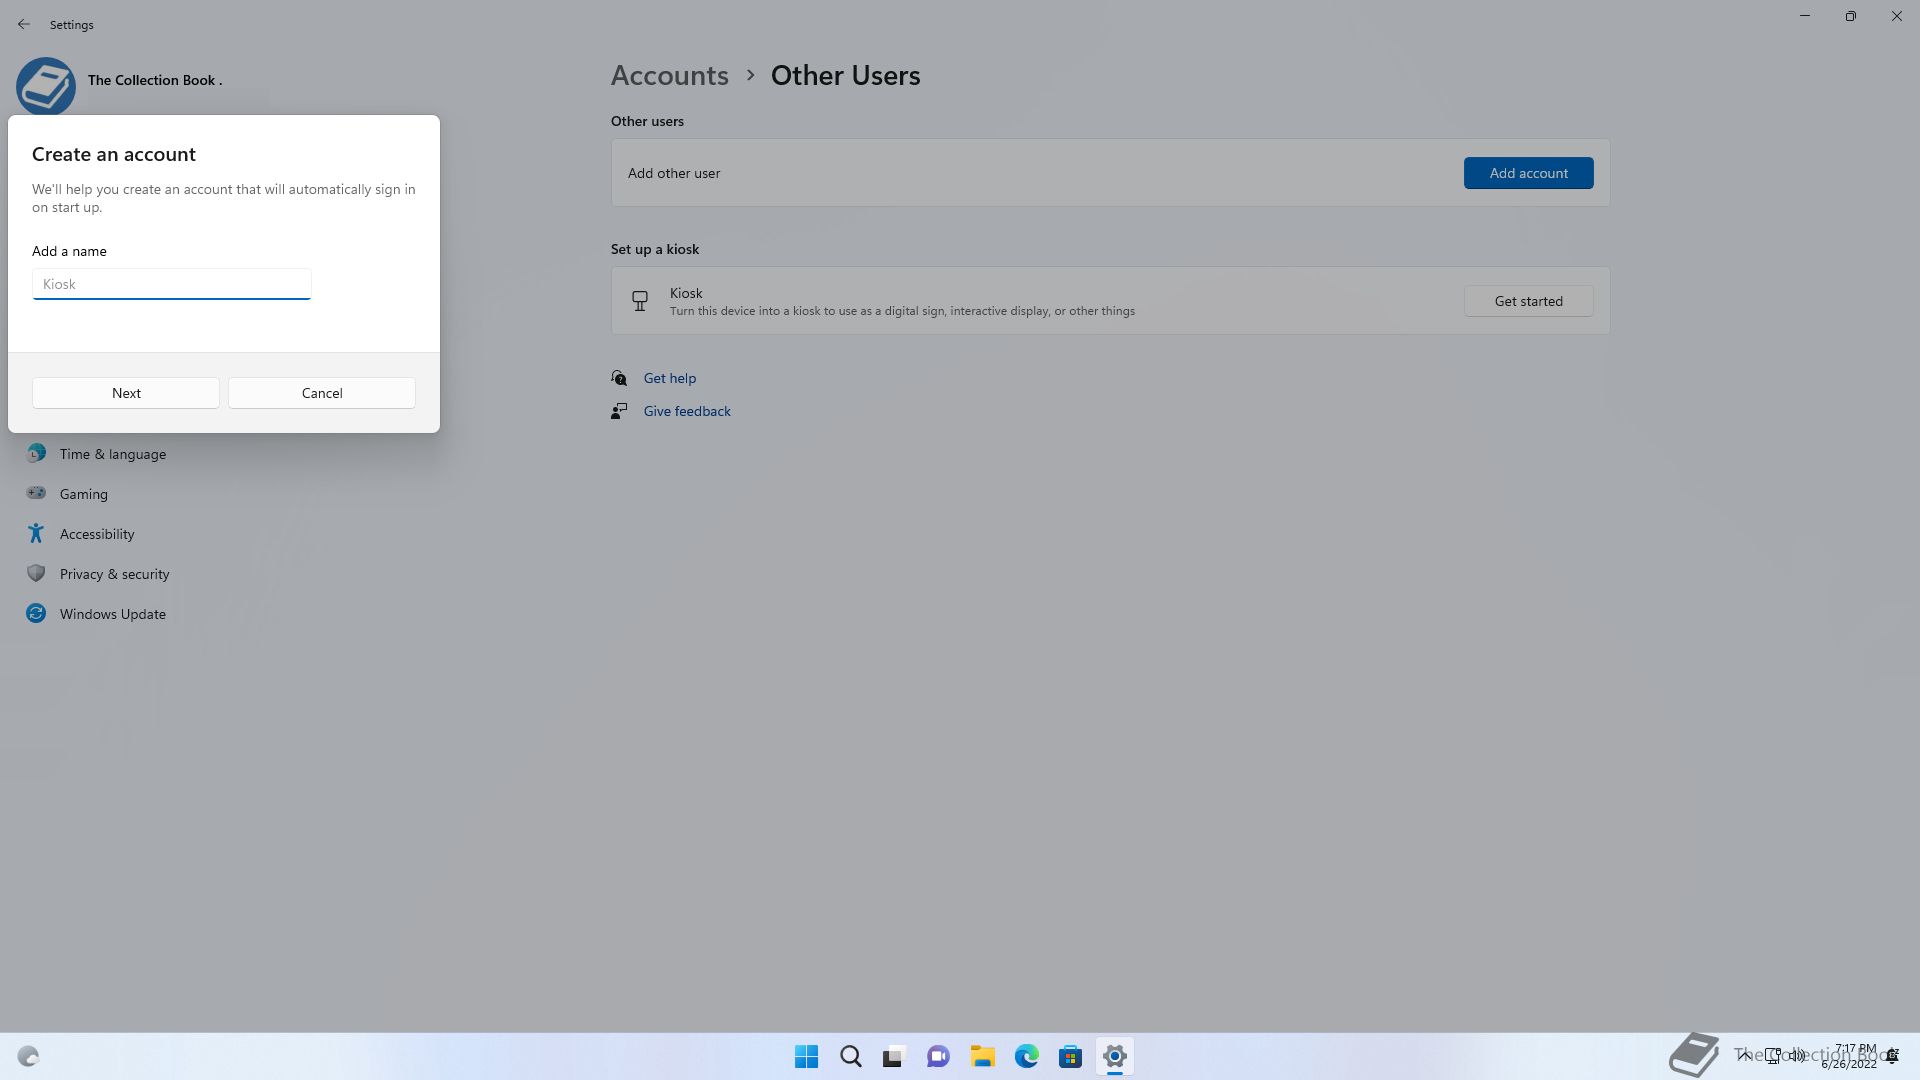Open taskbar Search

click(x=850, y=1056)
